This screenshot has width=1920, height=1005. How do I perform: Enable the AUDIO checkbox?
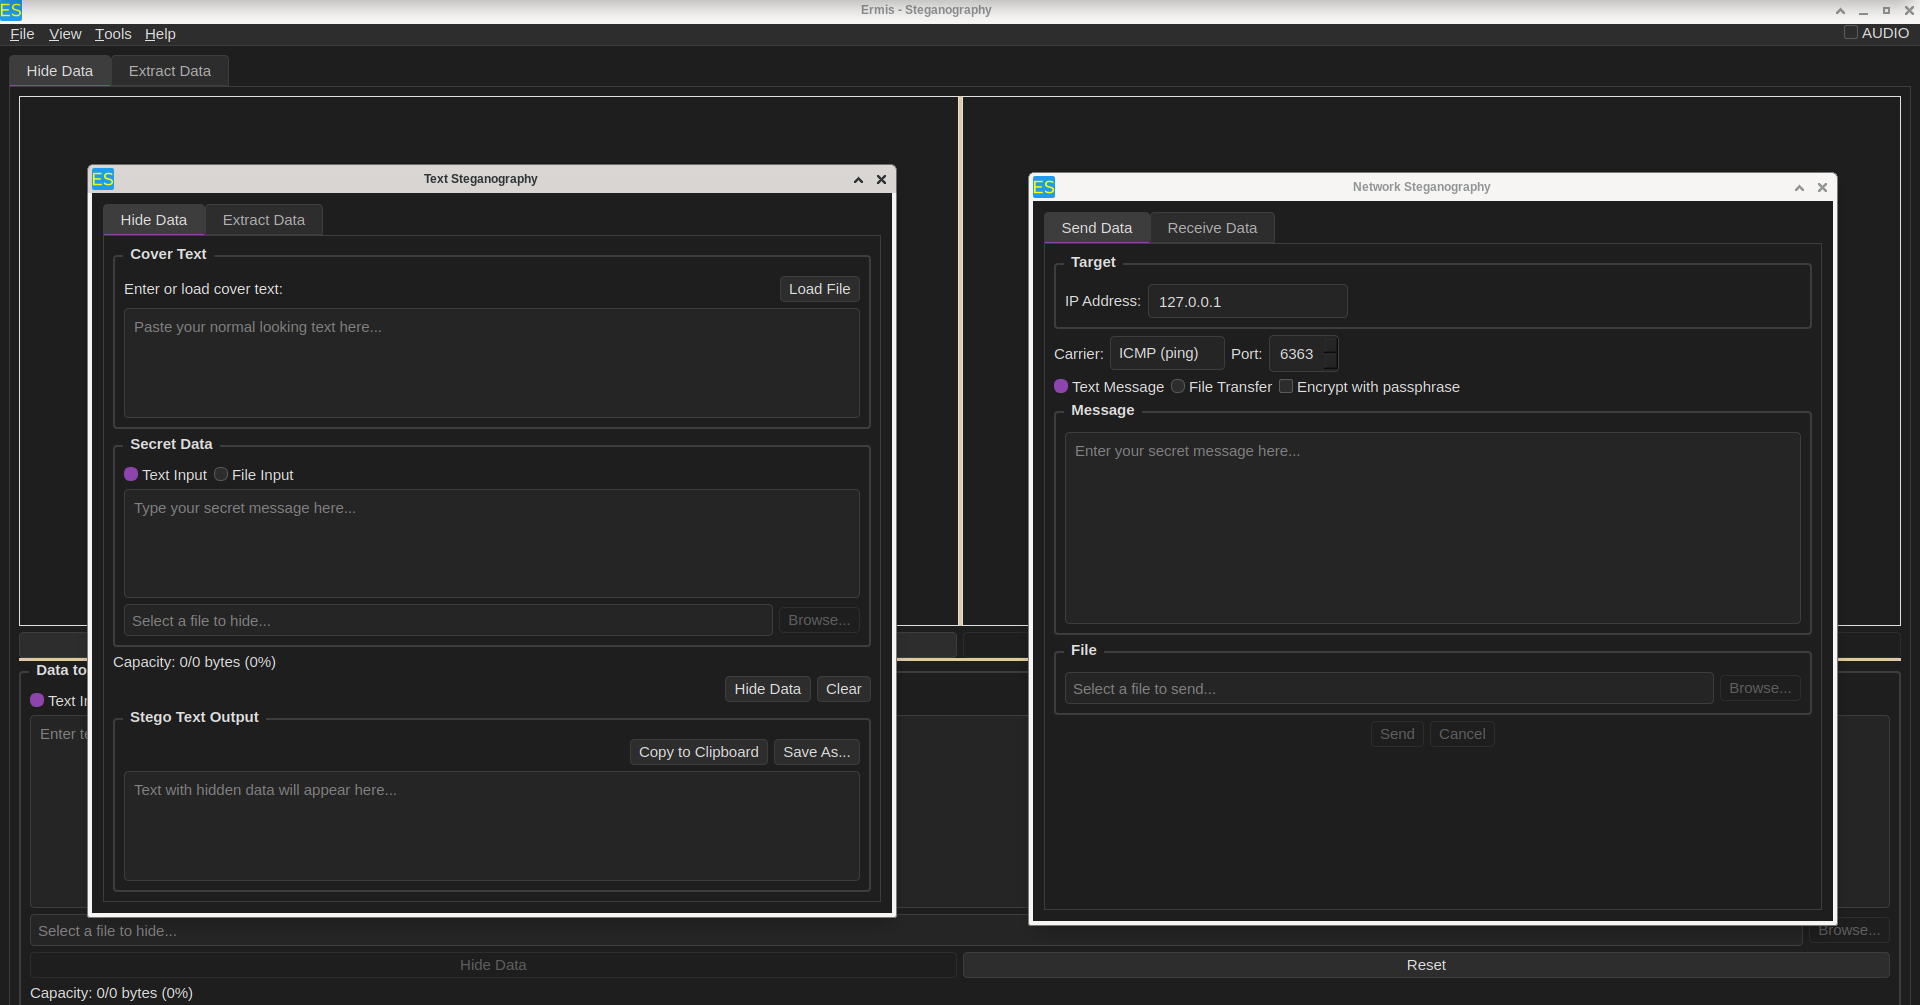[1851, 33]
